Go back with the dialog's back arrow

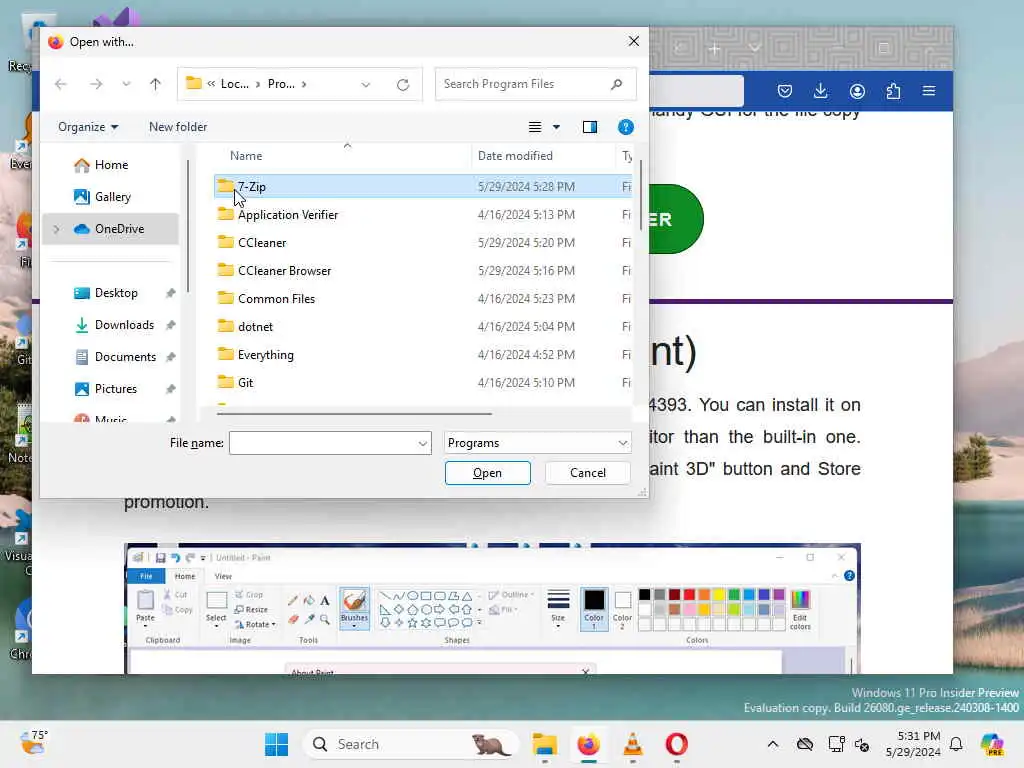(61, 84)
